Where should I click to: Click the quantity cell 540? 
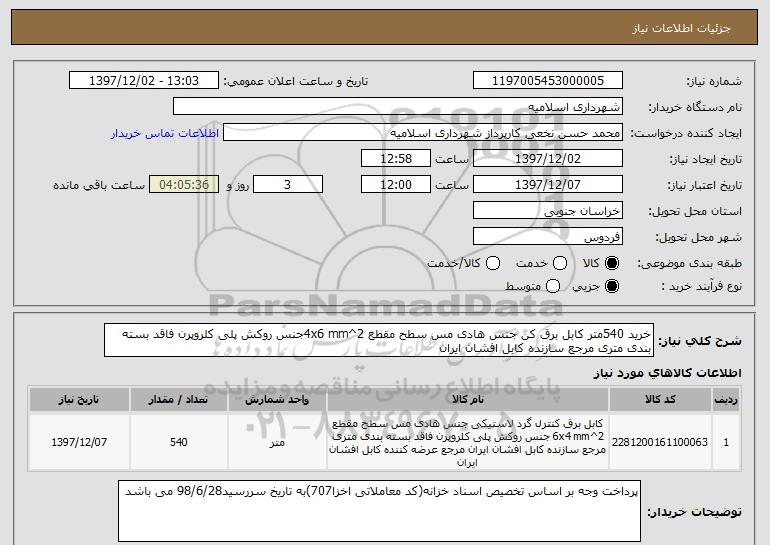179,442
